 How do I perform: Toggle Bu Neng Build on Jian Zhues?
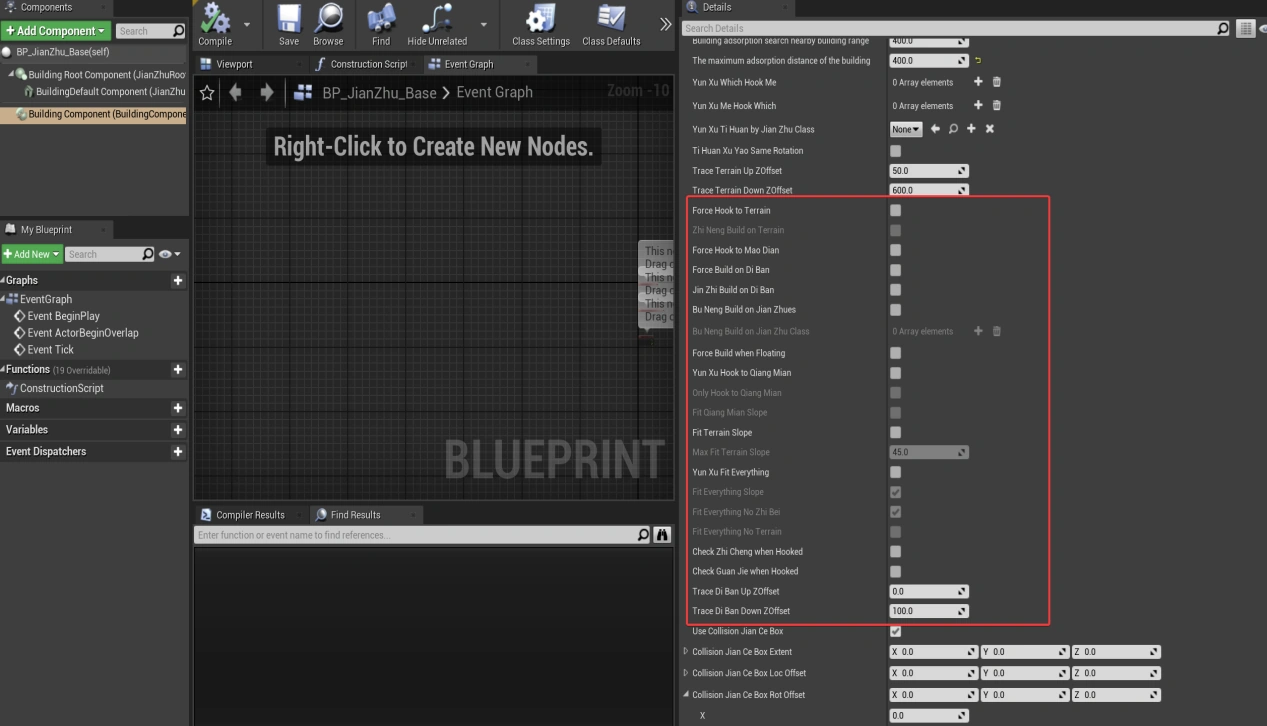point(895,310)
